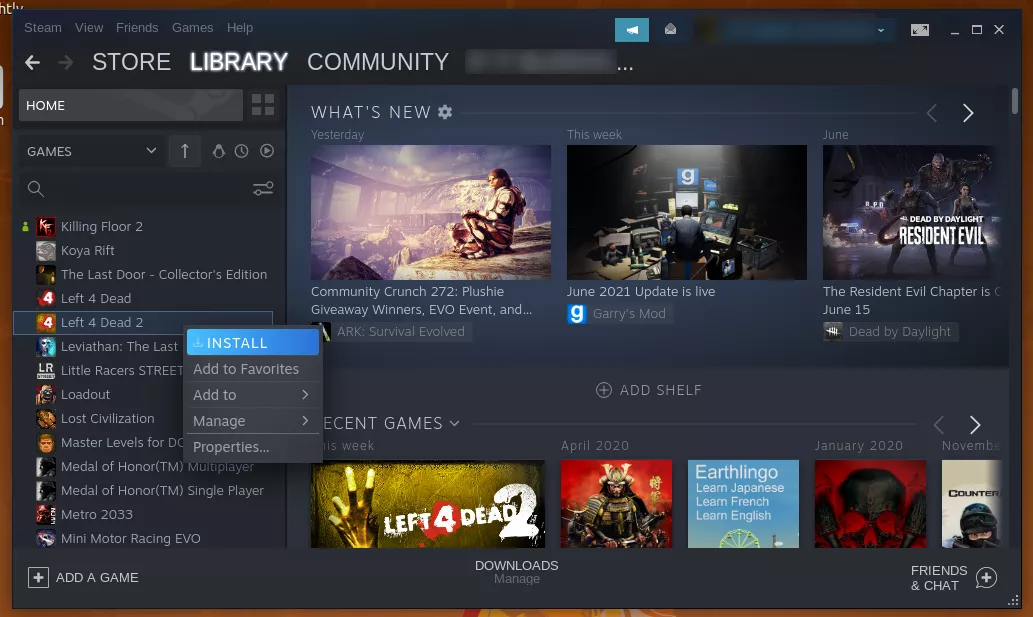The width and height of the screenshot is (1033, 617).
Task: Expand the Recent Games shelf dropdown
Action: [x=455, y=423]
